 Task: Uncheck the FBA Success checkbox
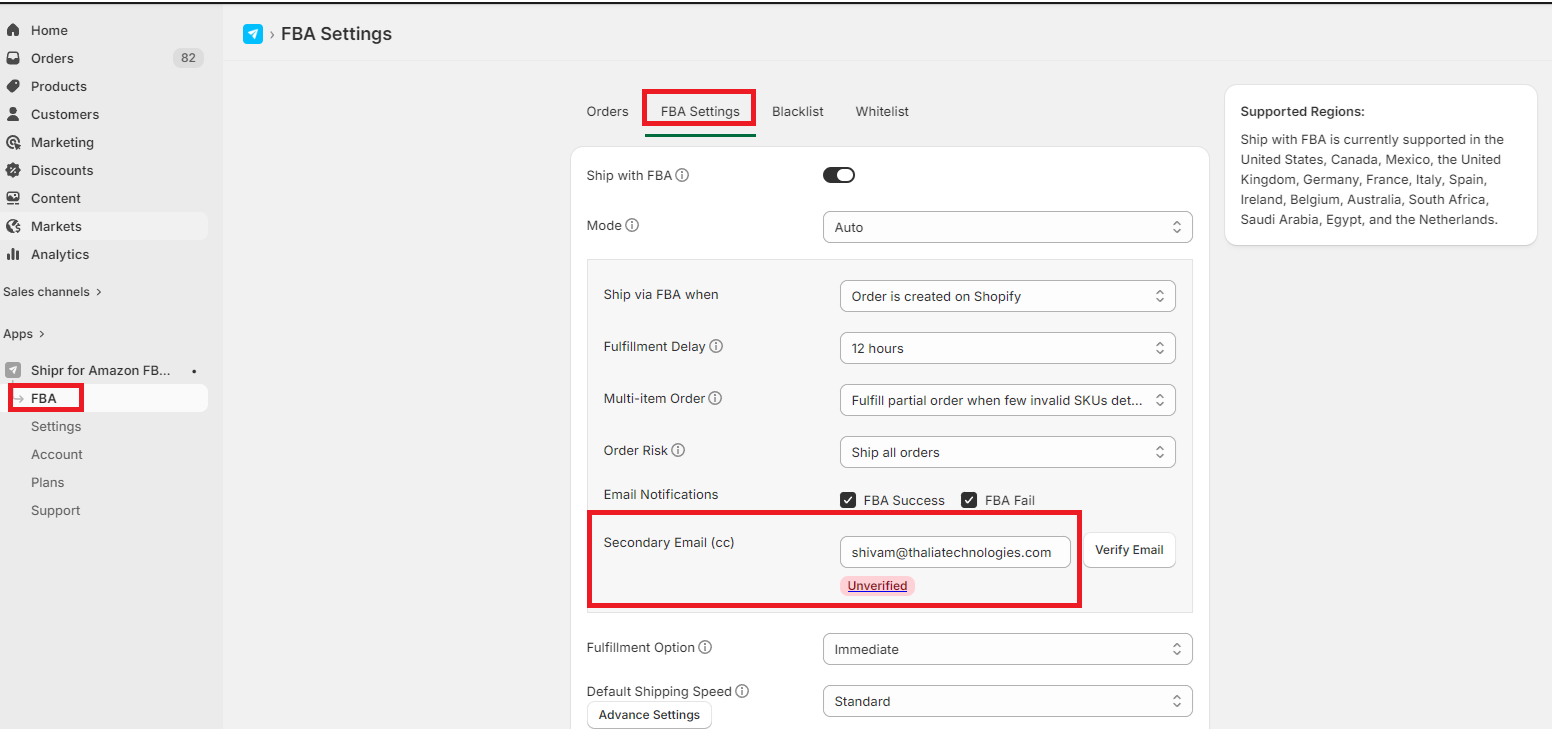tap(848, 500)
